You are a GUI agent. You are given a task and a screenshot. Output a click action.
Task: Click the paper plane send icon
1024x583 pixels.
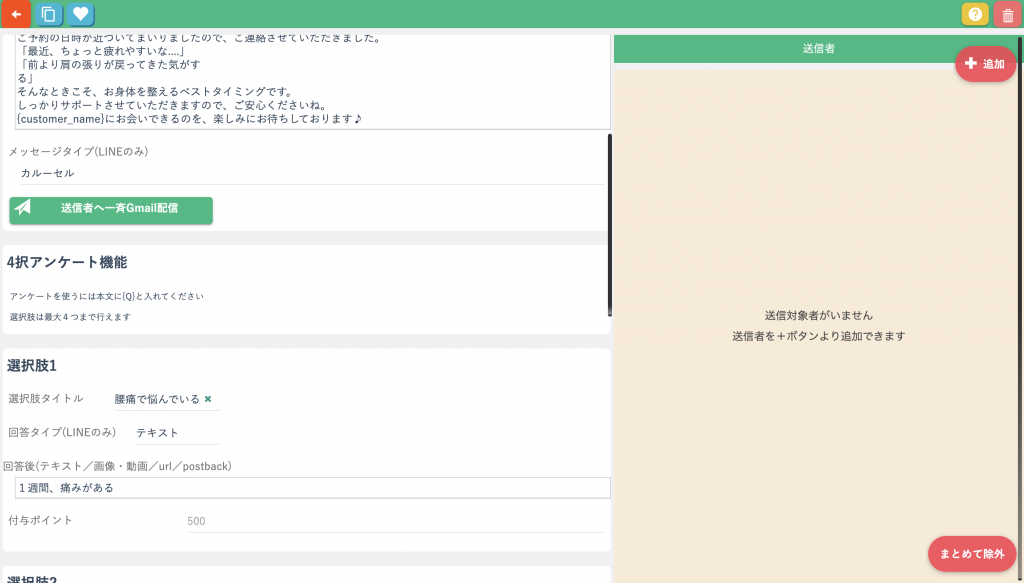click(23, 208)
